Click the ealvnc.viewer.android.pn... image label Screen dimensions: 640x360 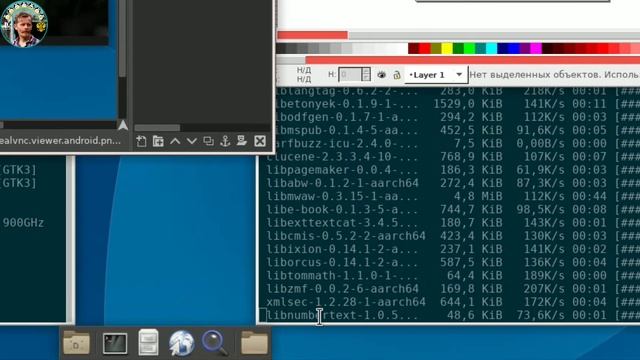[x=60, y=141]
